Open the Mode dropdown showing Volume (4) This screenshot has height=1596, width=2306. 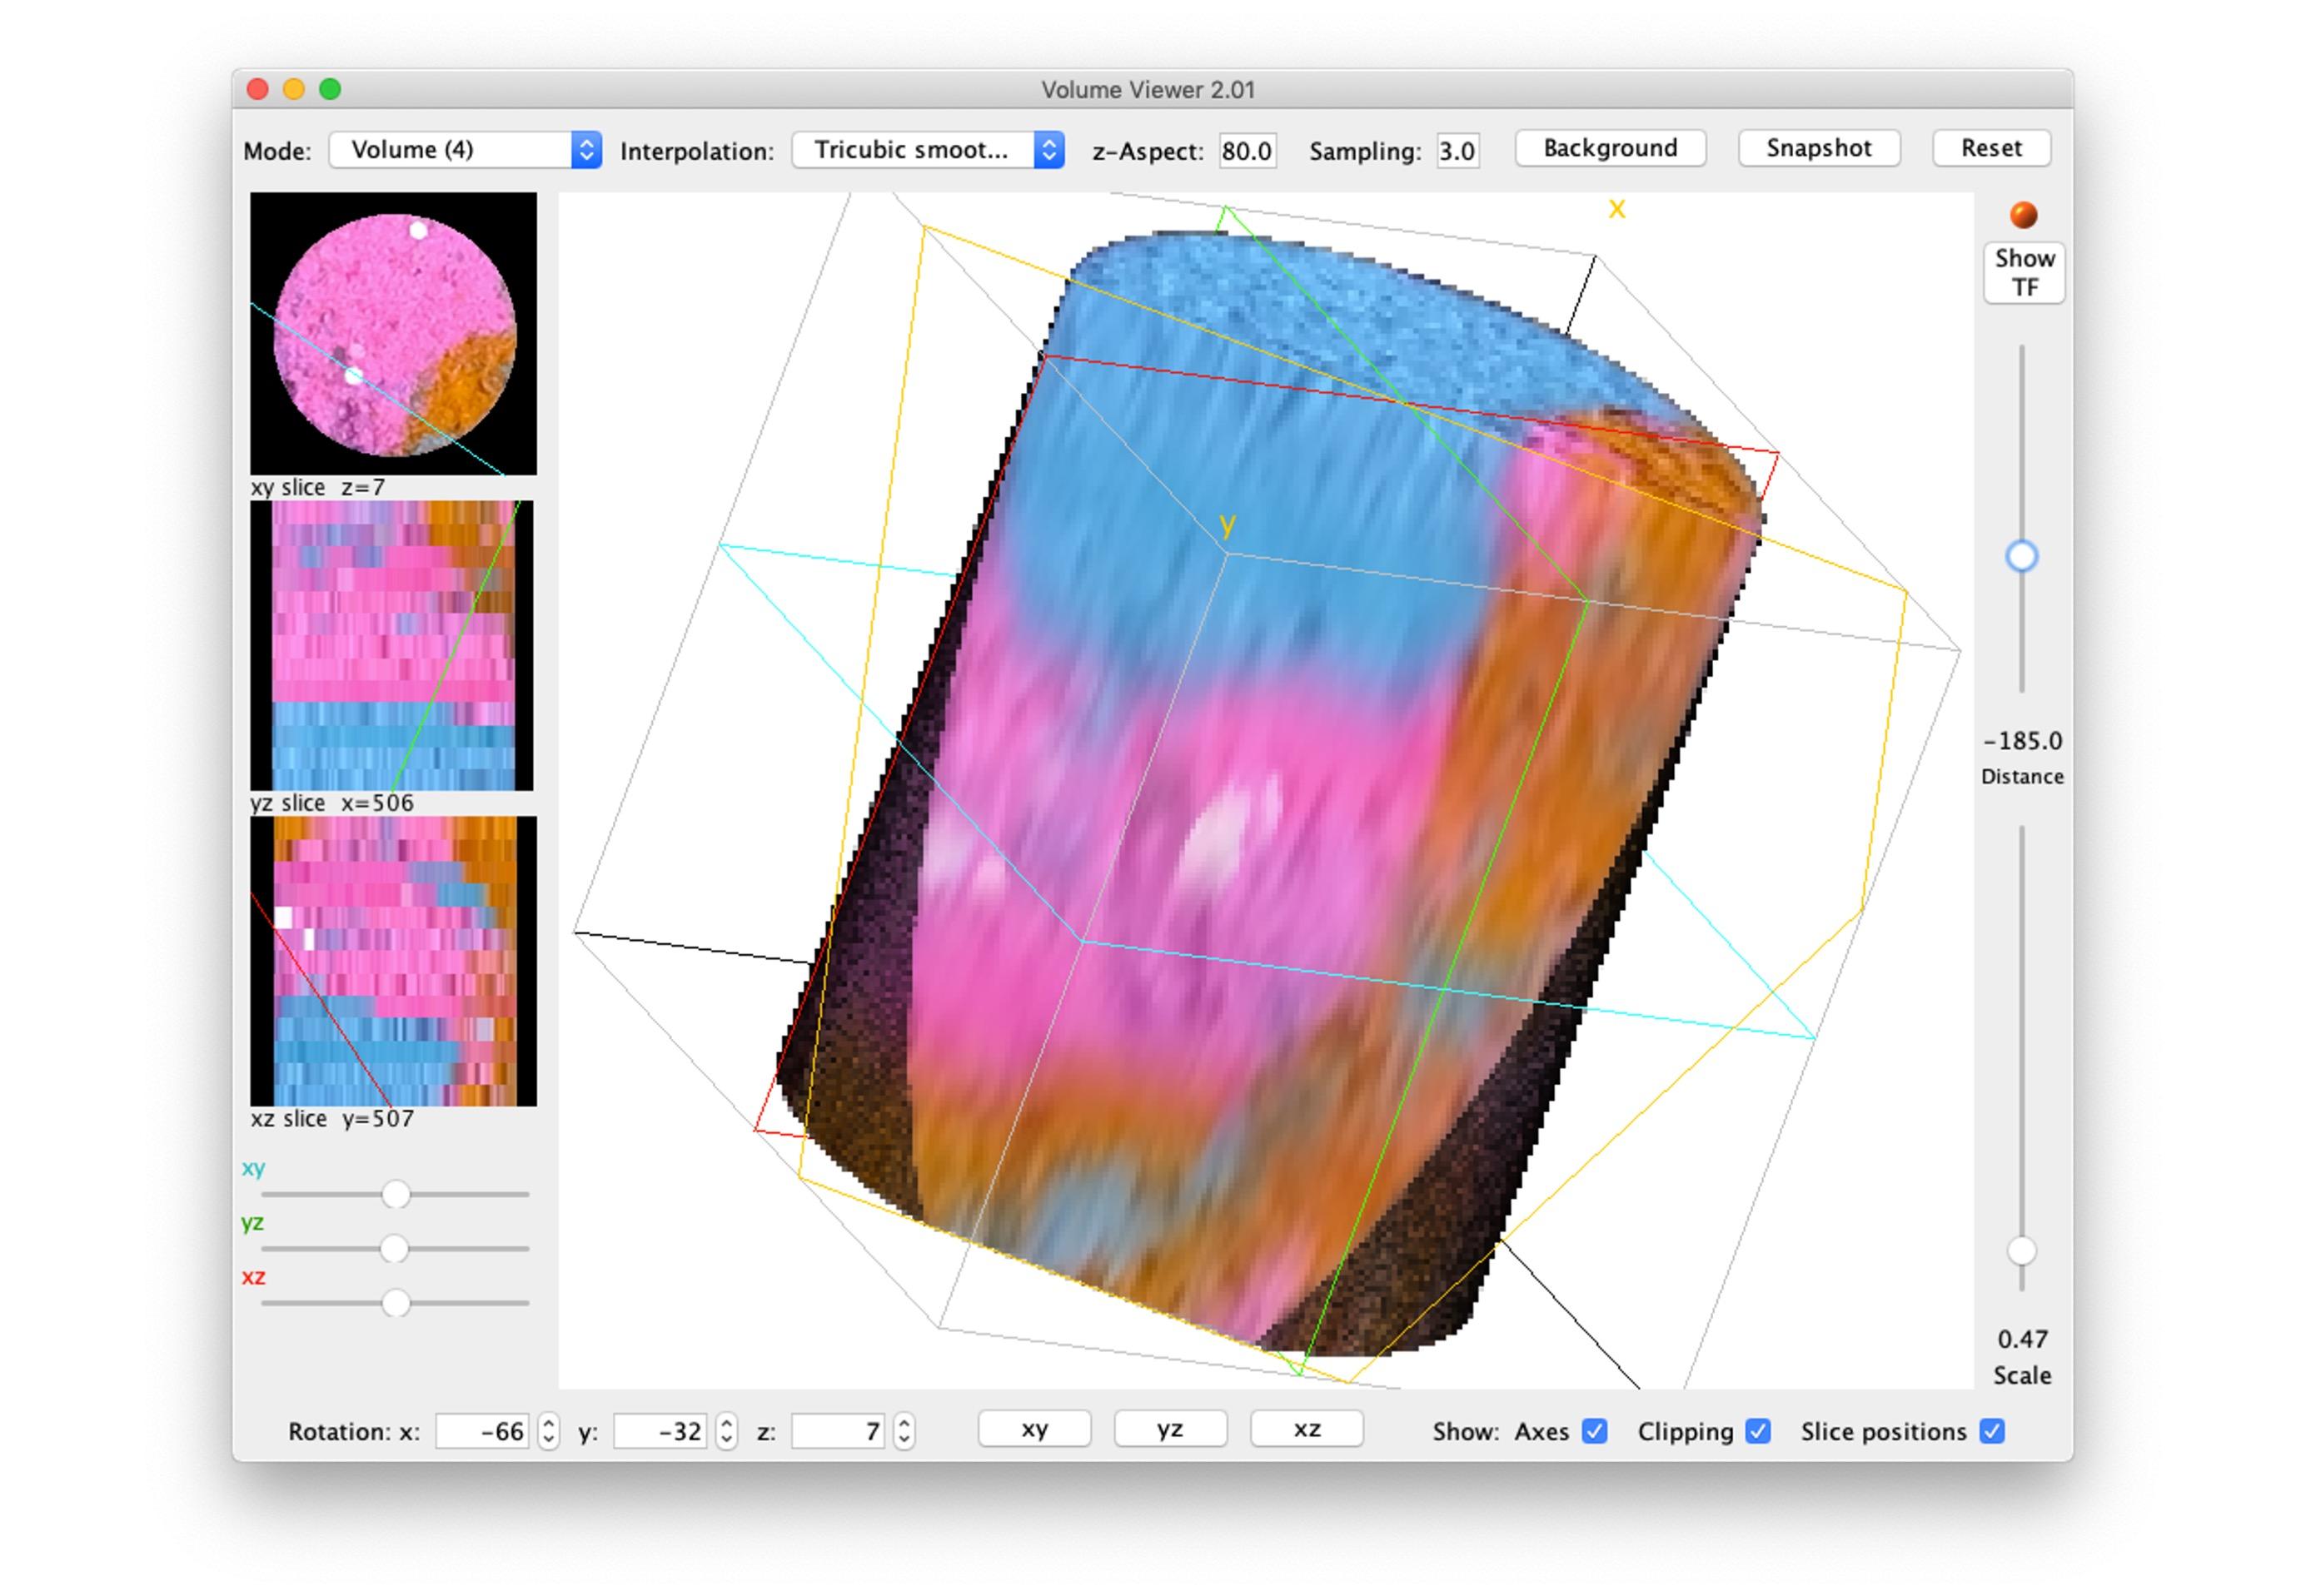465,150
